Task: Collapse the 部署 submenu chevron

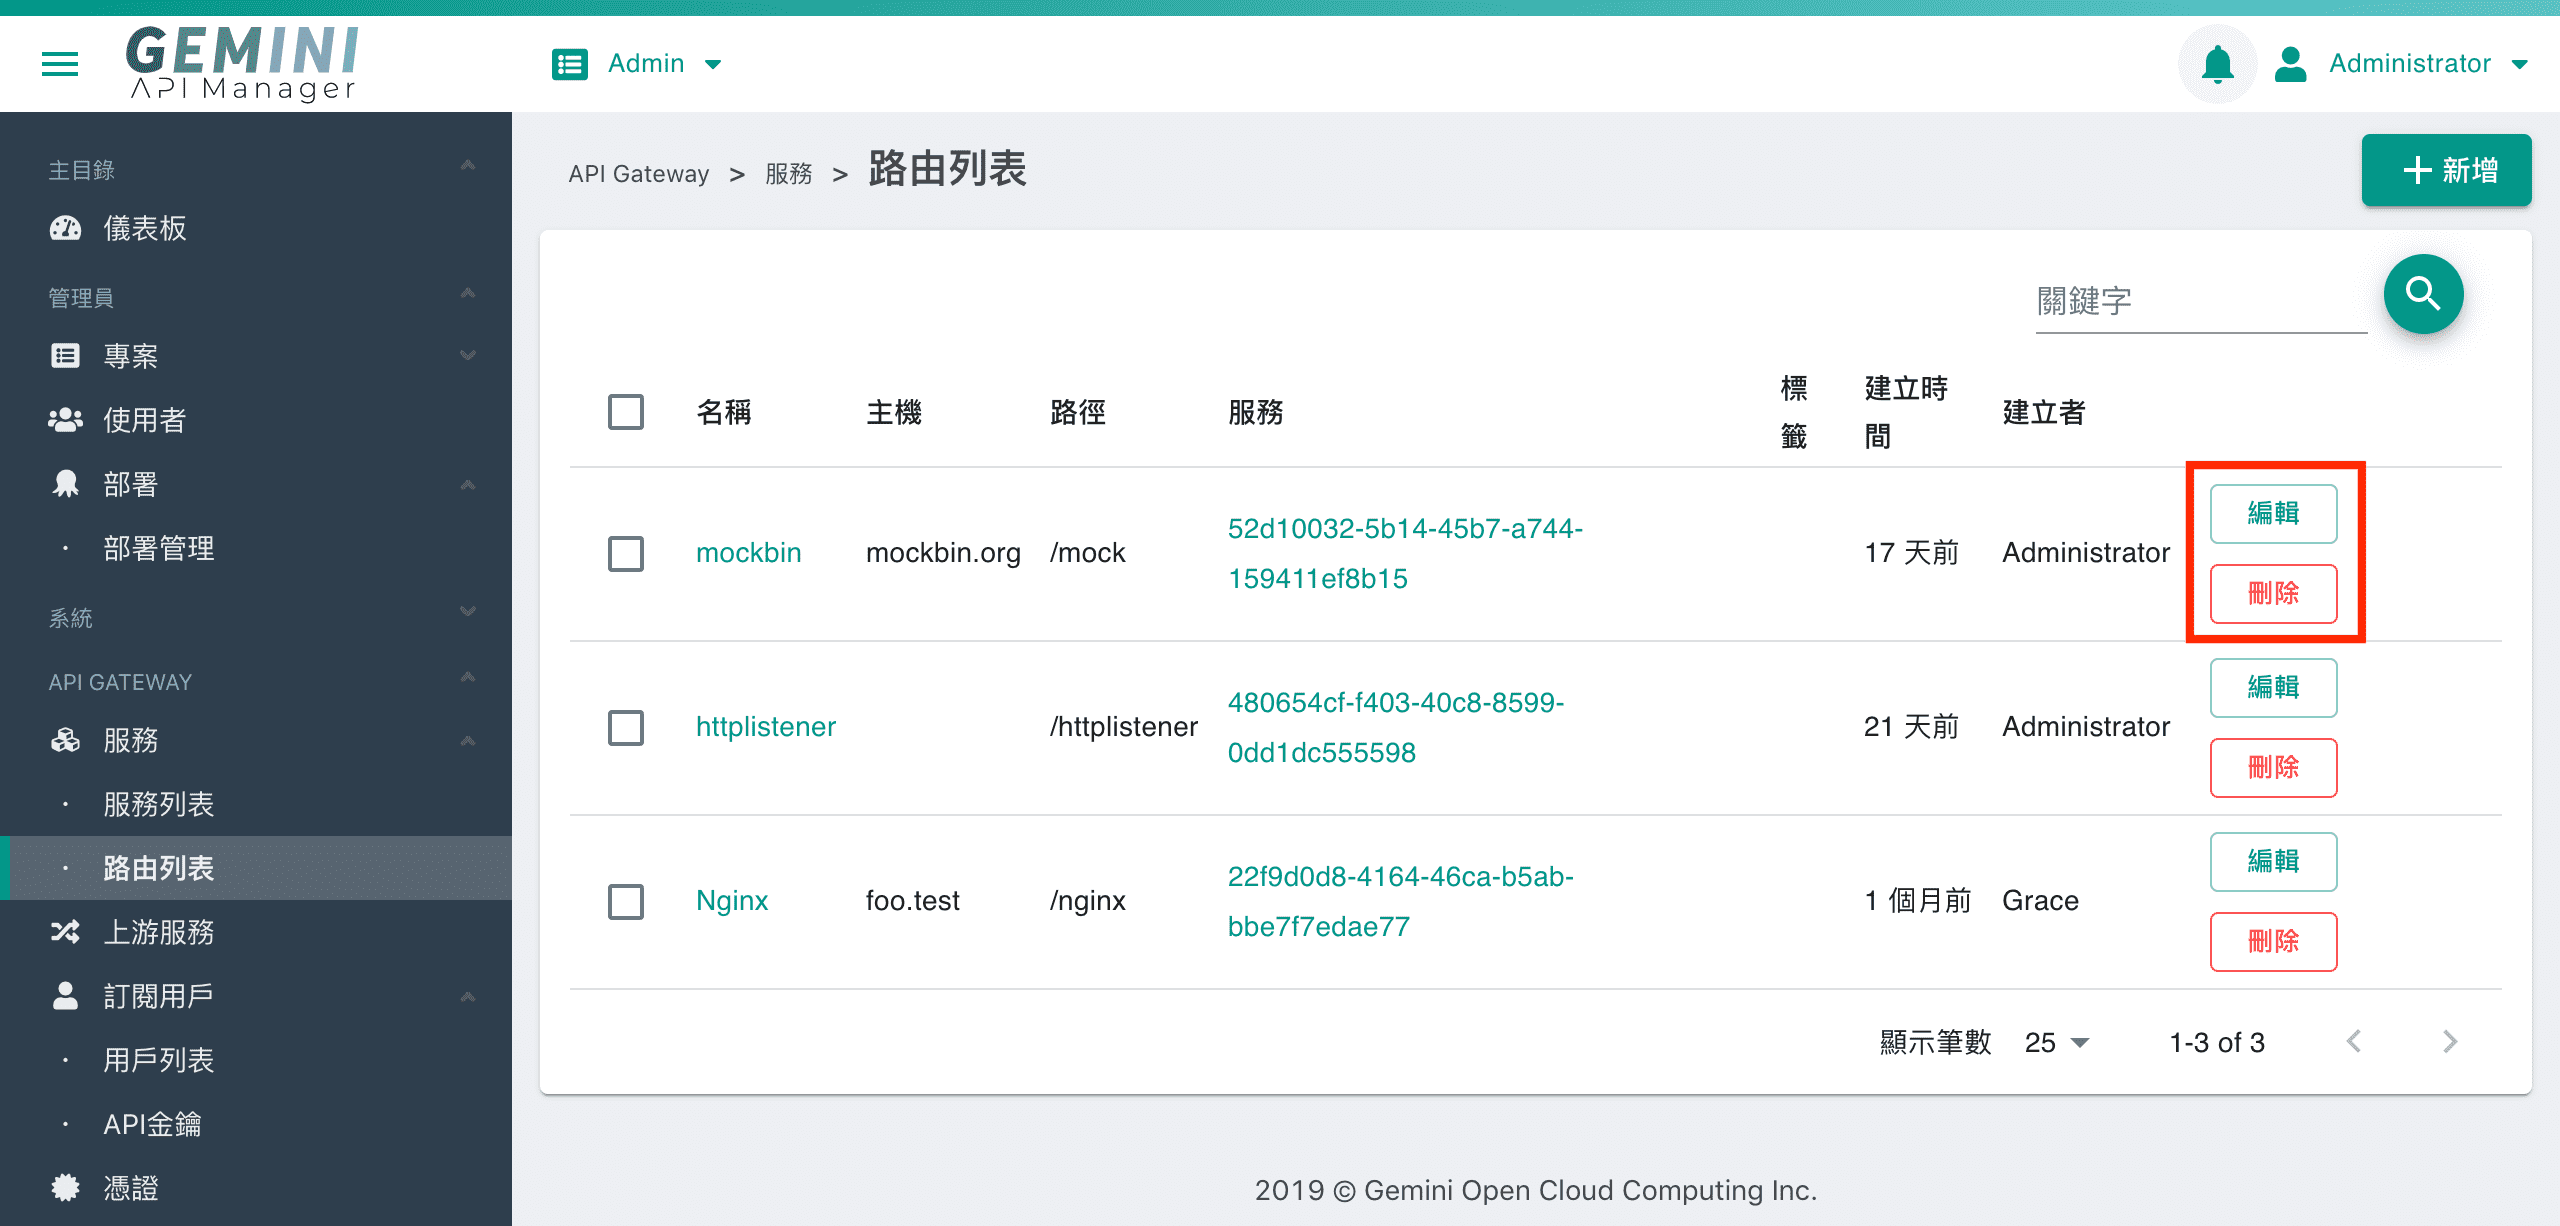Action: pos(467,486)
